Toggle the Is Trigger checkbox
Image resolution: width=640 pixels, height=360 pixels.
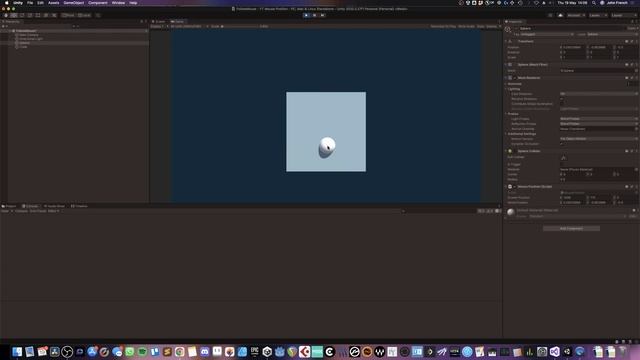point(562,164)
